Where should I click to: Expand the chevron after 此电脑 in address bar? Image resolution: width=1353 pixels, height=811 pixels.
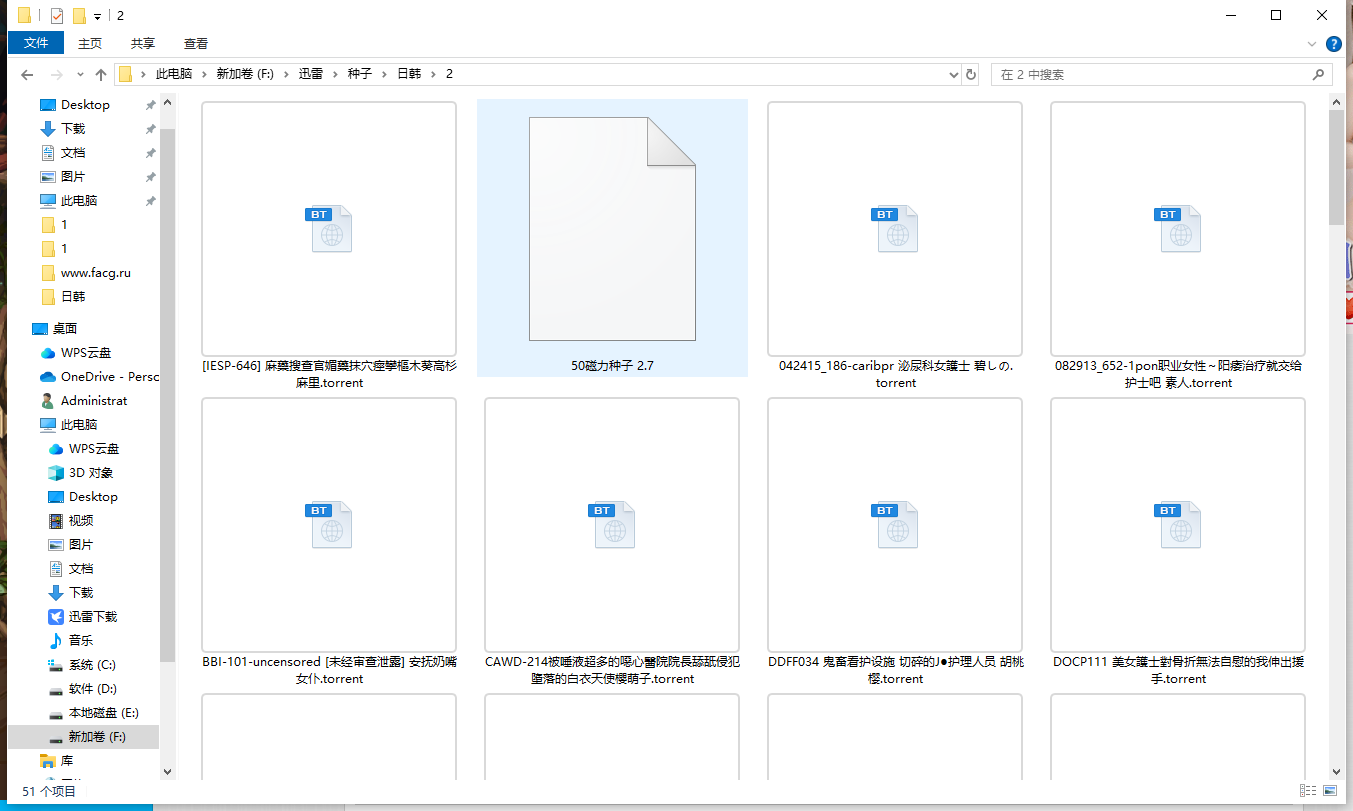pos(204,75)
